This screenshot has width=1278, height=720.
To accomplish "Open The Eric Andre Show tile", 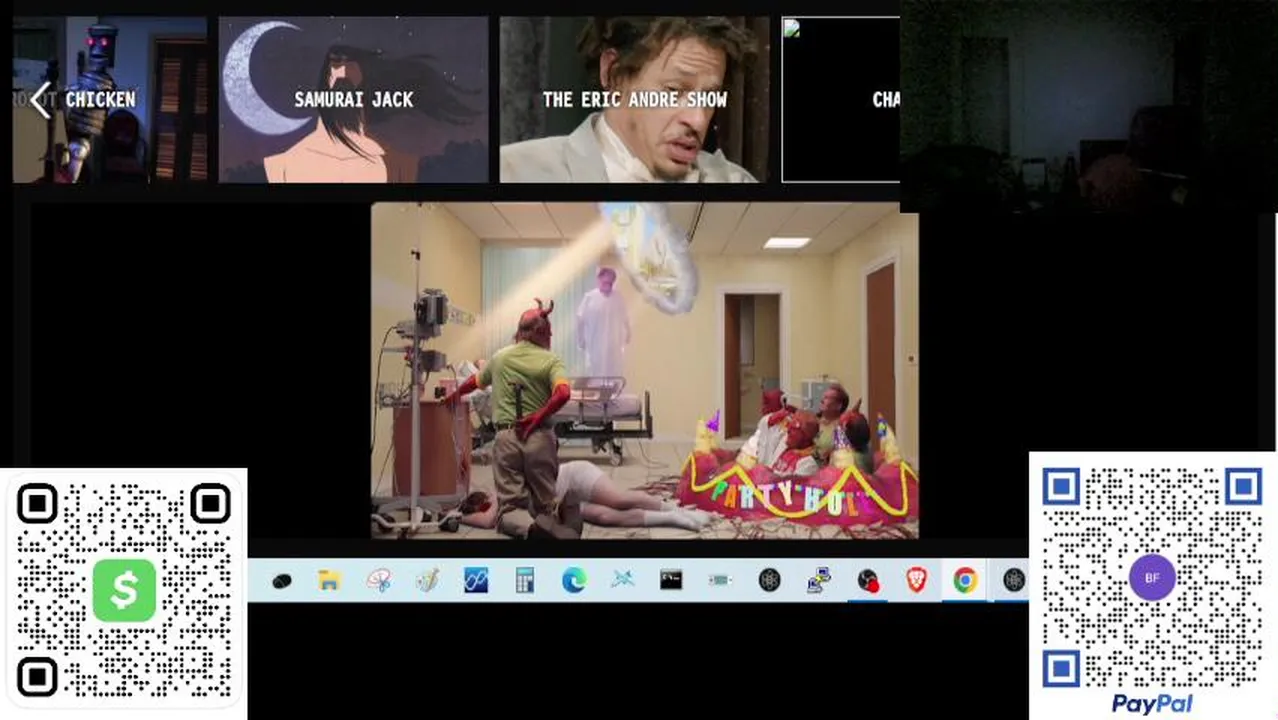I will 634,100.
